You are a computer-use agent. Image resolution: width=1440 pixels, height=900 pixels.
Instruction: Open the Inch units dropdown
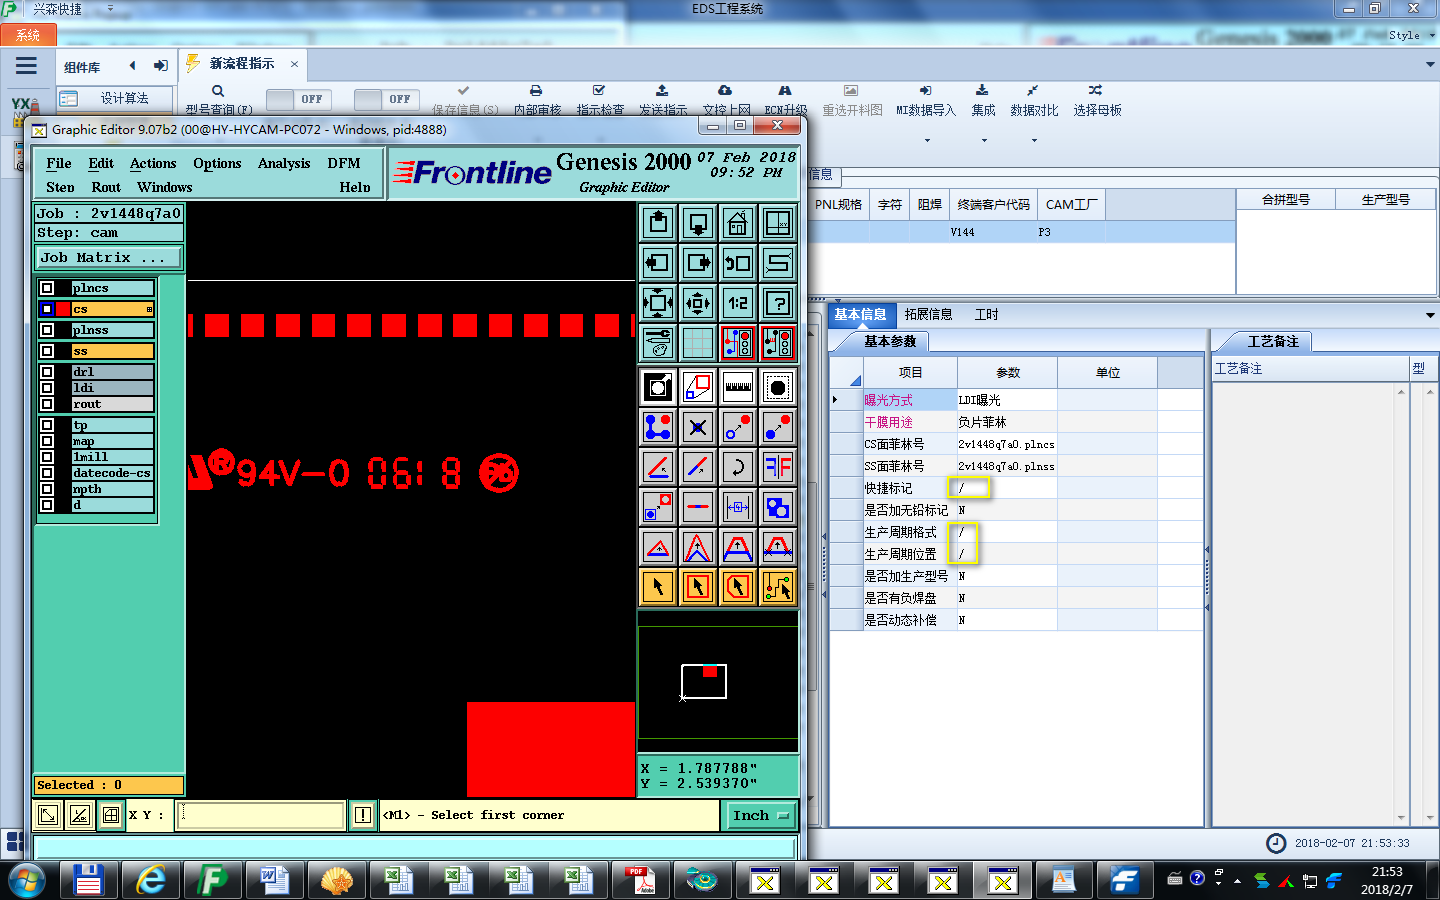tap(761, 816)
